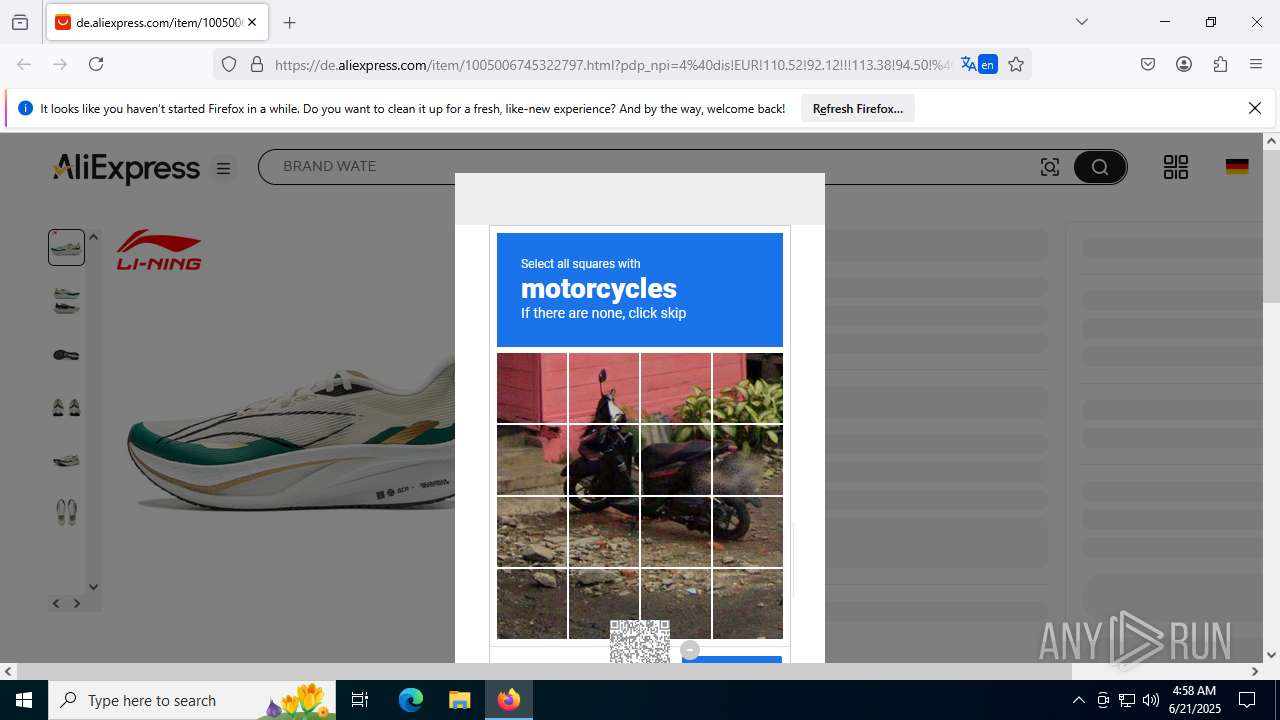Go to next image with right chevron
Screen dimensions: 1280x720
77,603
